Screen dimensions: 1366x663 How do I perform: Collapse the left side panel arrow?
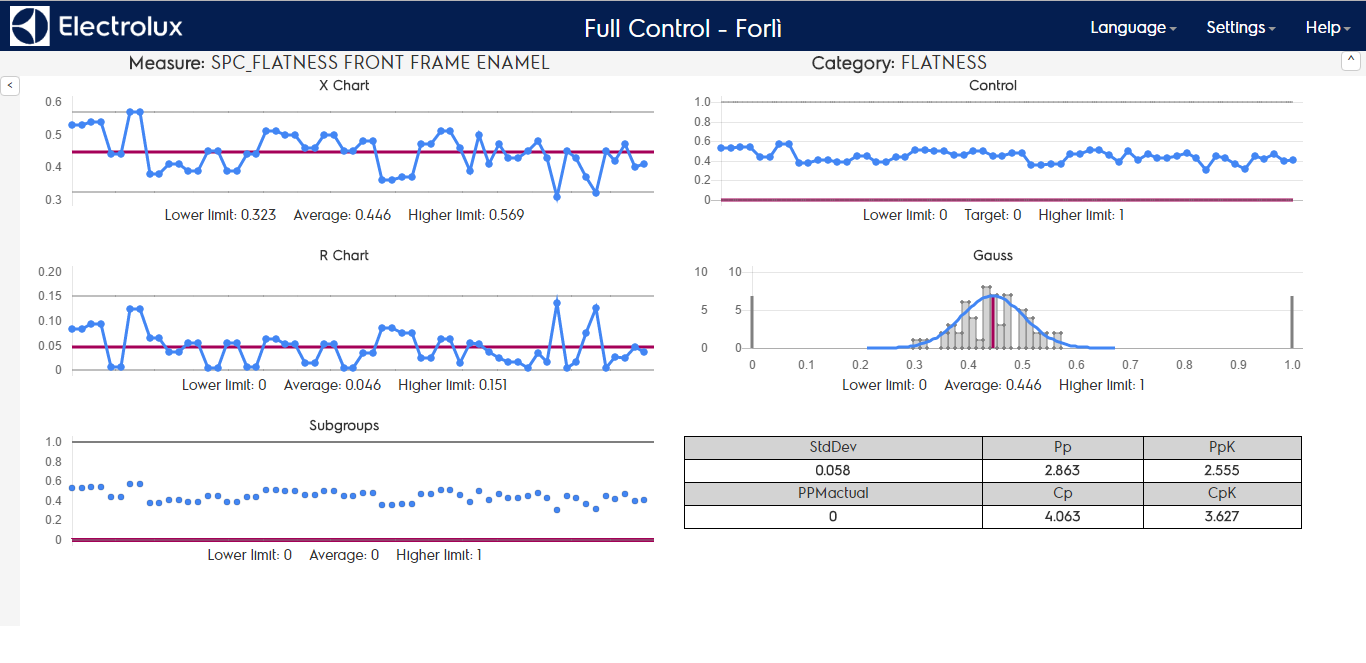click(x=9, y=86)
